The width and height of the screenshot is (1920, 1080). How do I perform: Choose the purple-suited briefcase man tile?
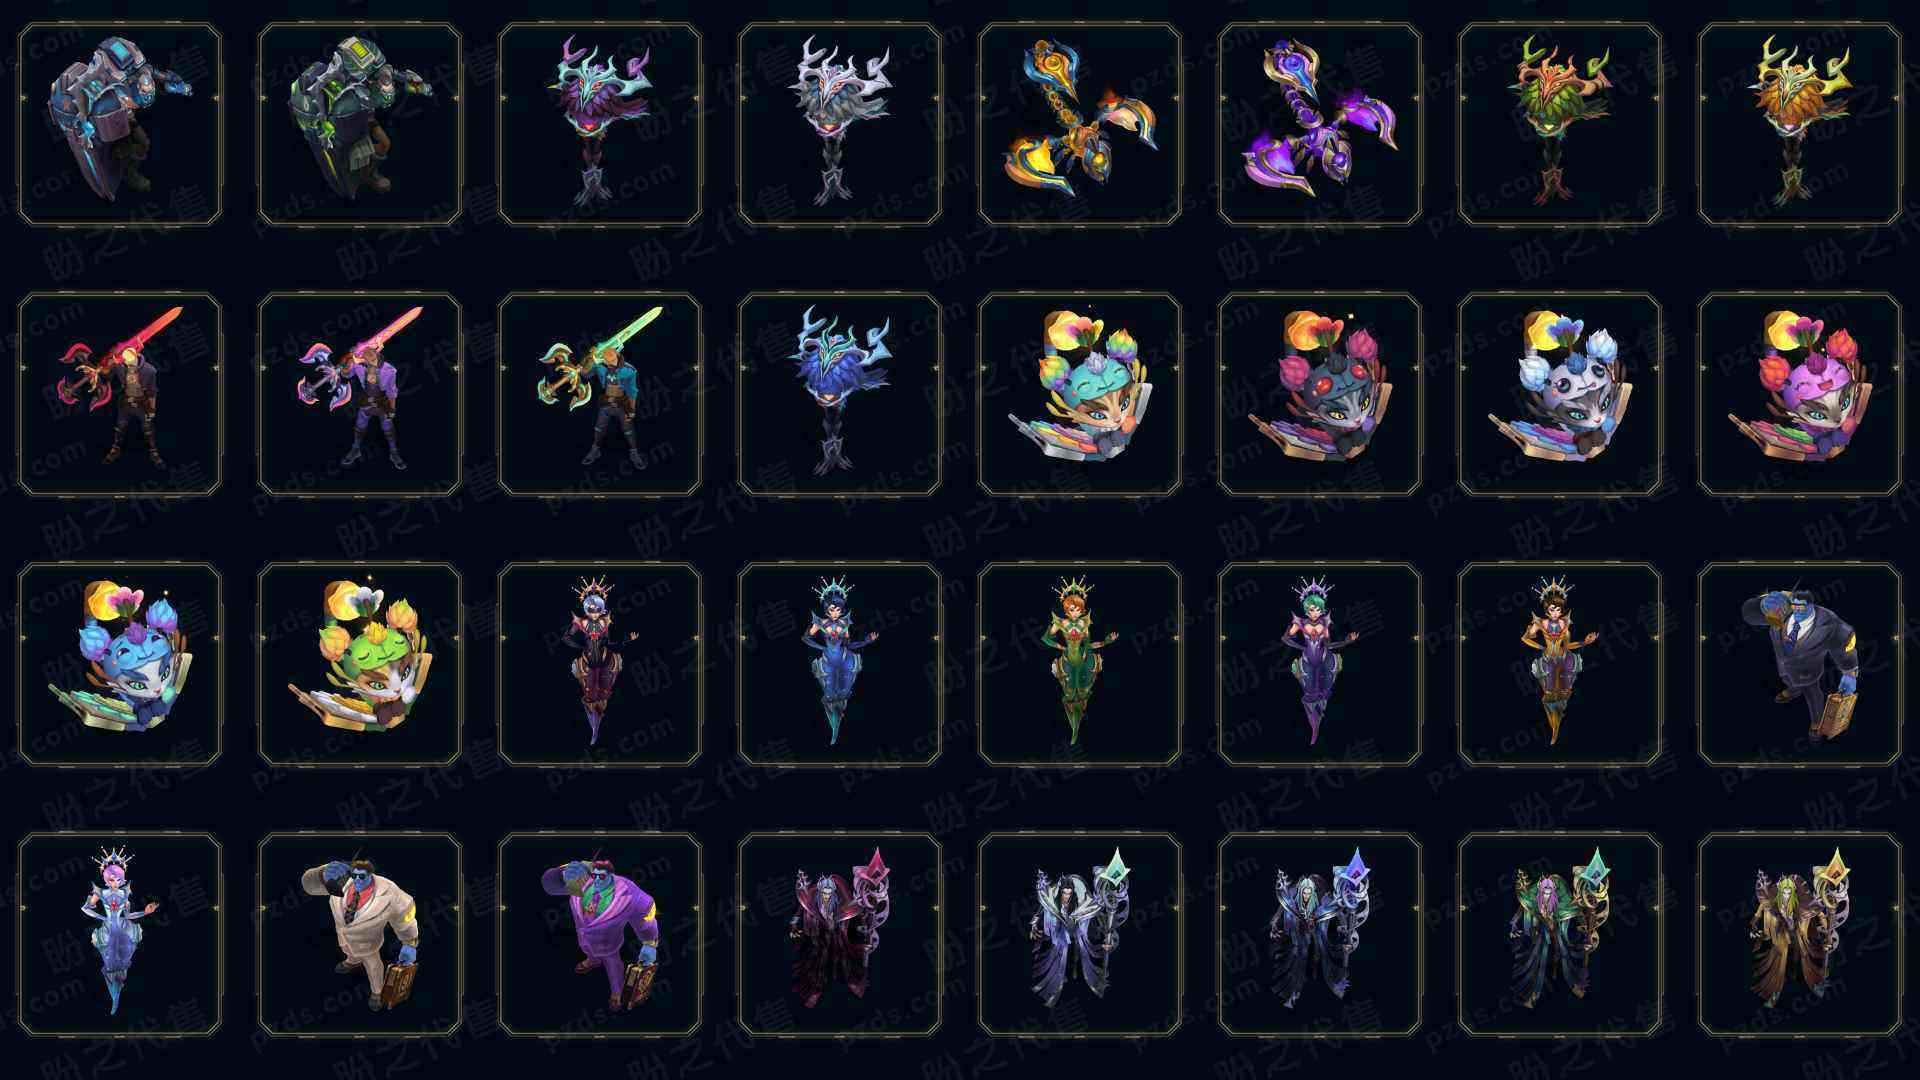600,934
